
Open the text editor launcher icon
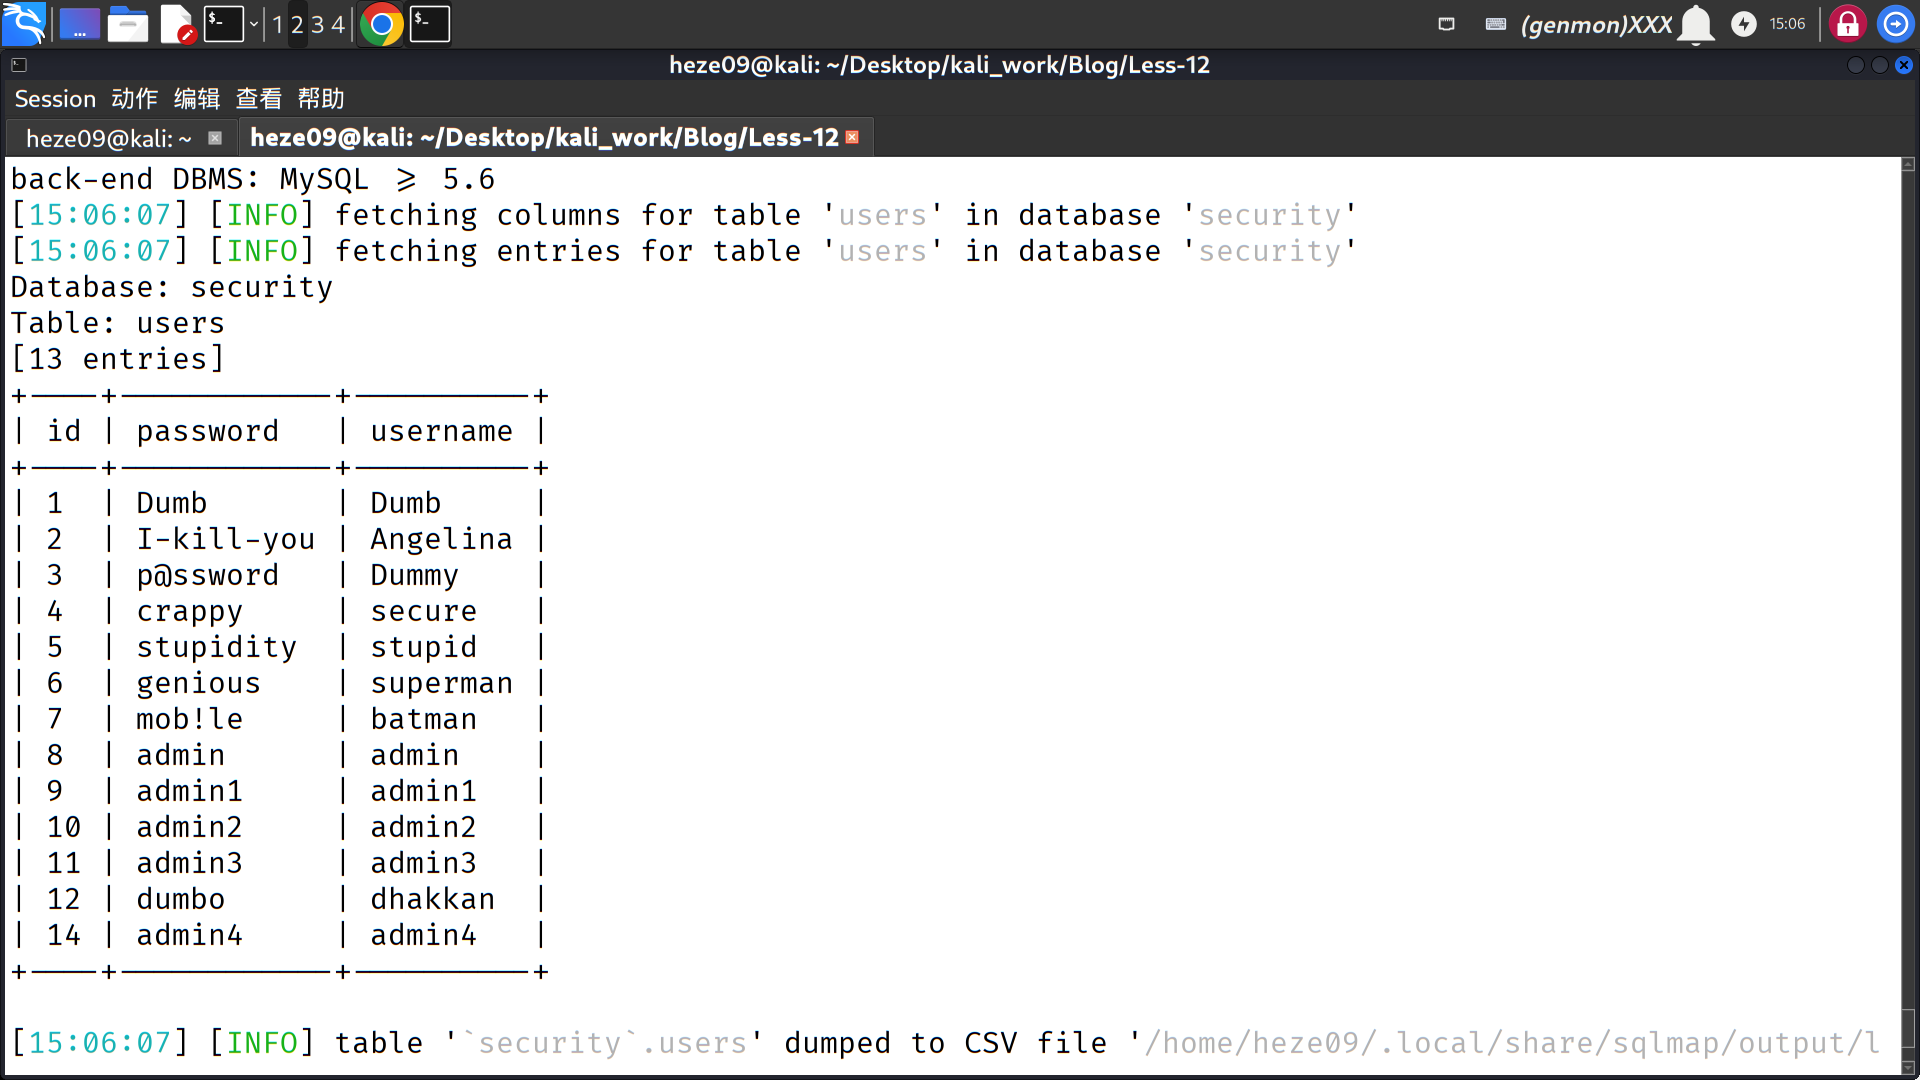coord(177,24)
